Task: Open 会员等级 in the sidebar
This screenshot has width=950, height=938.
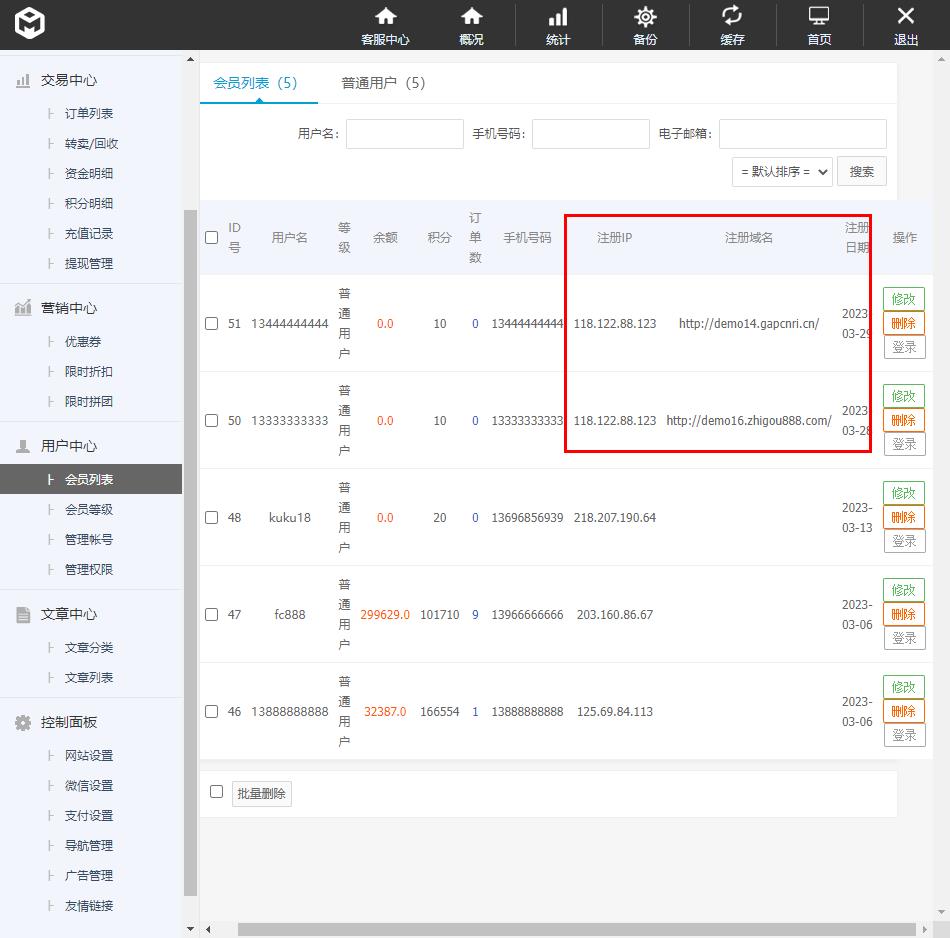Action: pos(89,510)
